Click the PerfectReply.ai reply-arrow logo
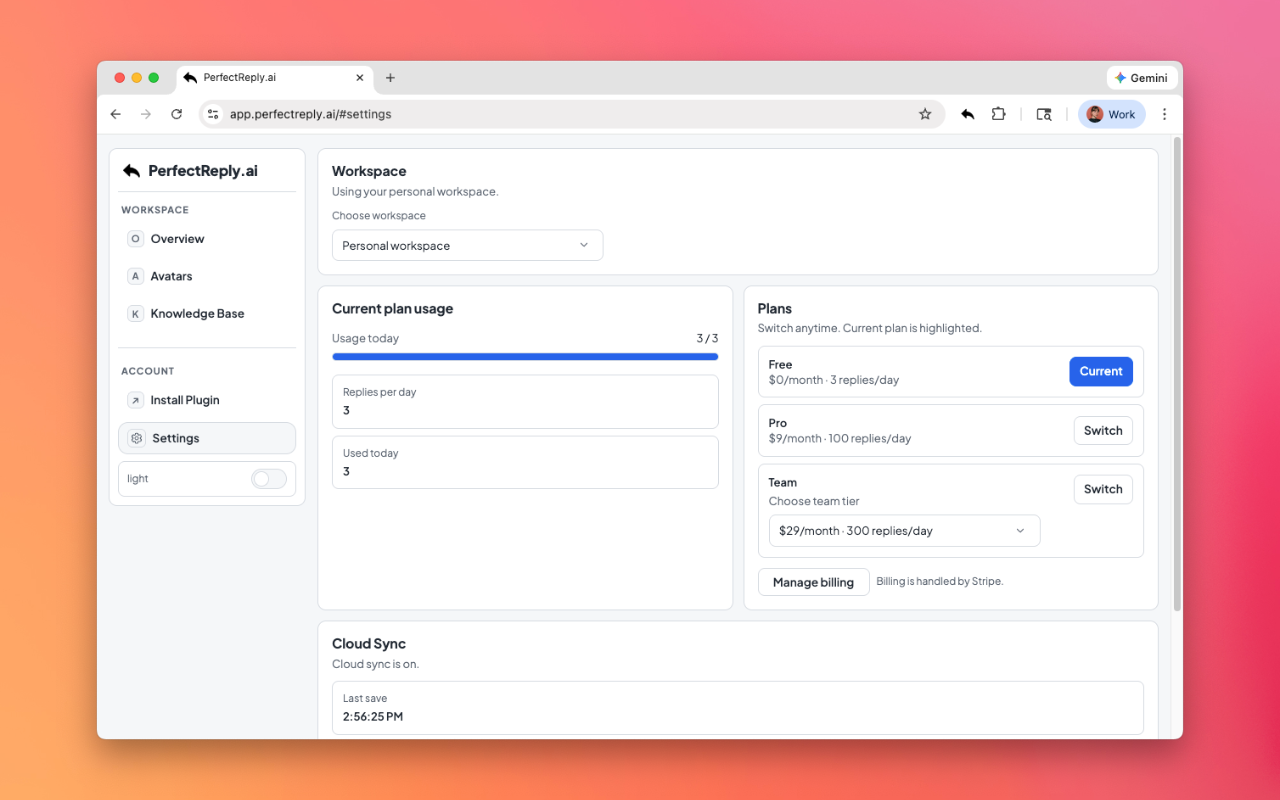 (131, 170)
